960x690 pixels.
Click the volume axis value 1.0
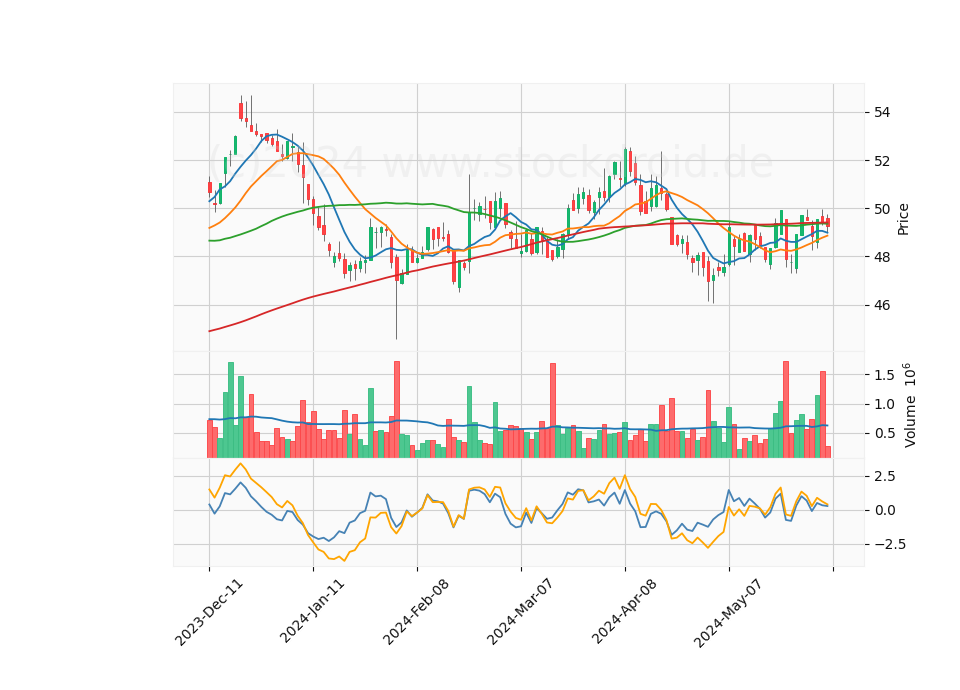pos(884,404)
